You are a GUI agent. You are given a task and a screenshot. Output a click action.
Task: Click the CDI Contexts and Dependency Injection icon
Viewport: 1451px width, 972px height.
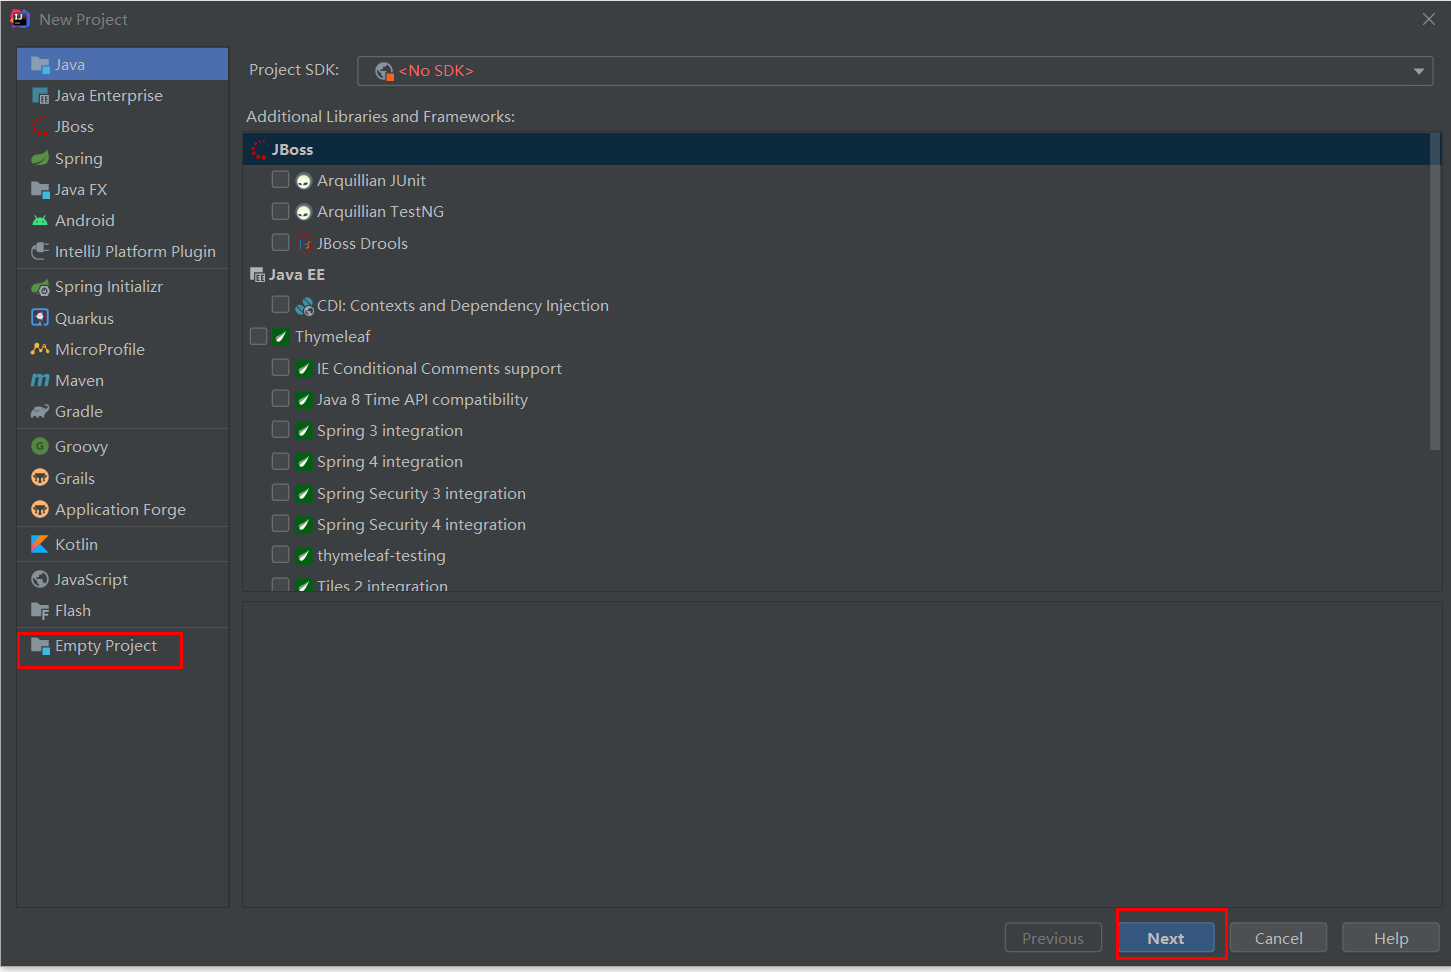click(x=304, y=306)
